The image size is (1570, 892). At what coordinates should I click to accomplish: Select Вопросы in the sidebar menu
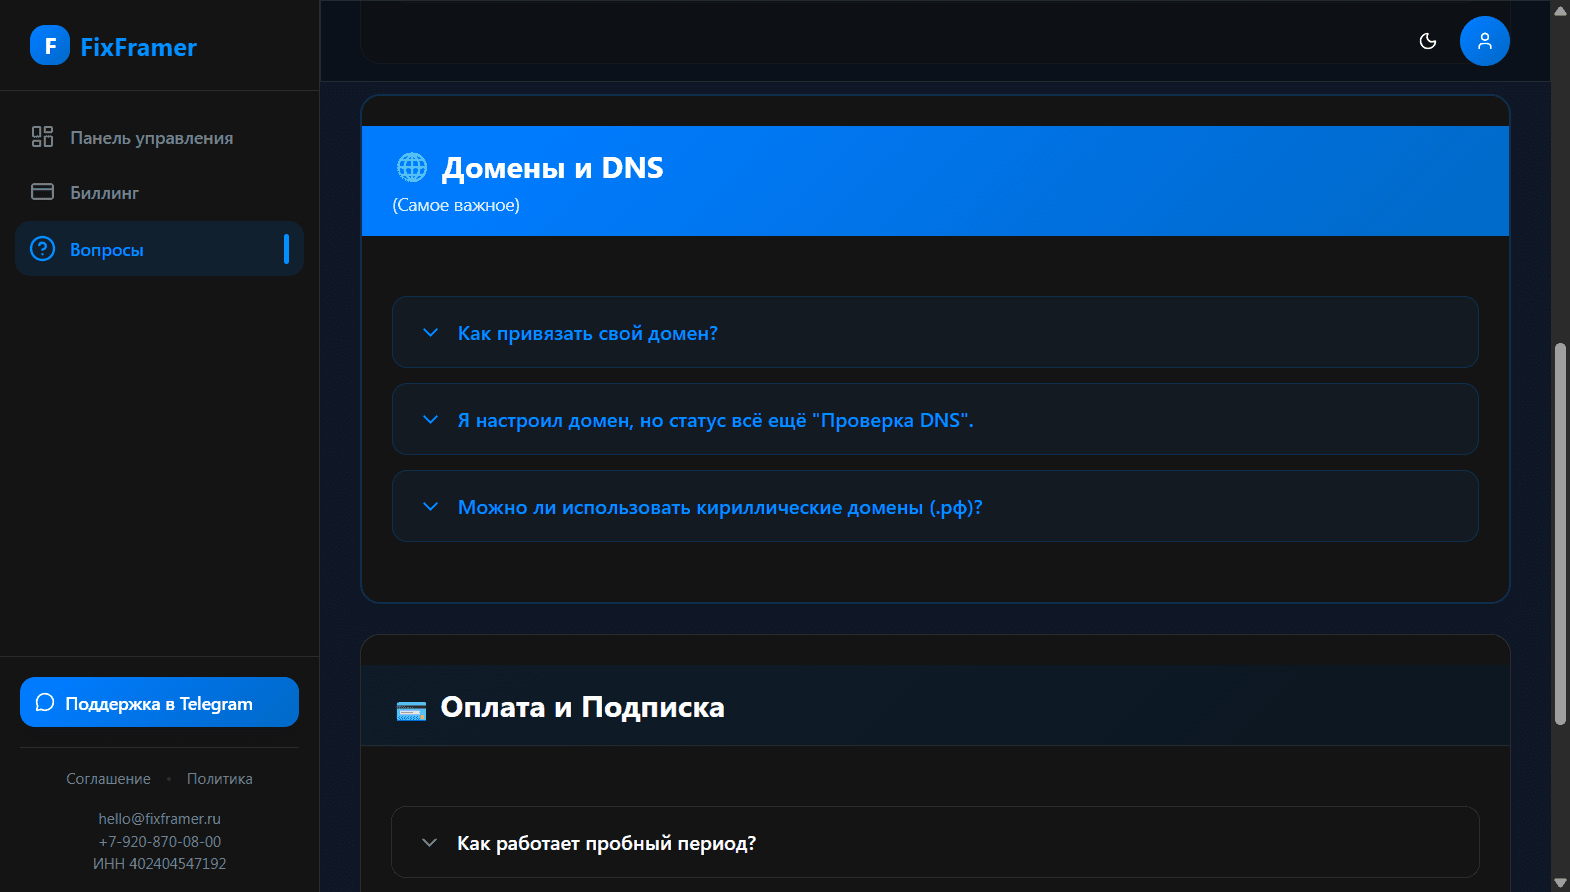point(107,250)
